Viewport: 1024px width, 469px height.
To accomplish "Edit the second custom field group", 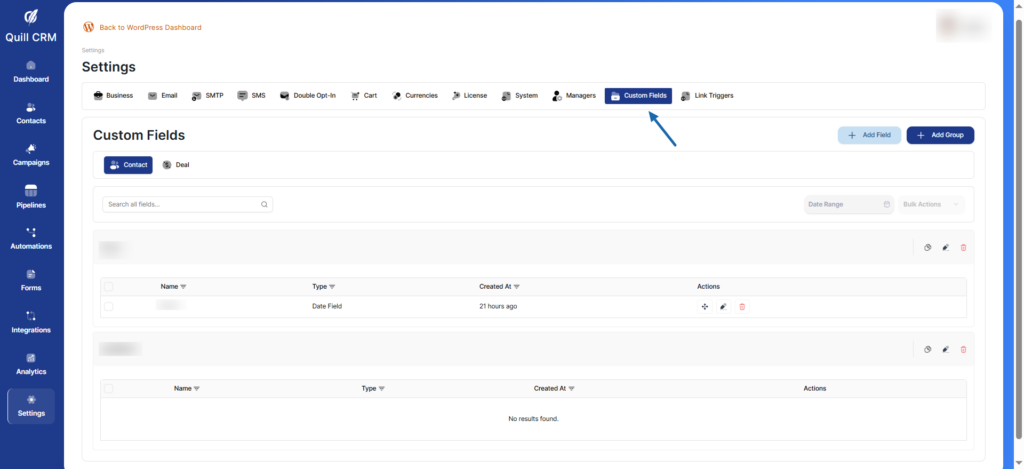I will (945, 349).
